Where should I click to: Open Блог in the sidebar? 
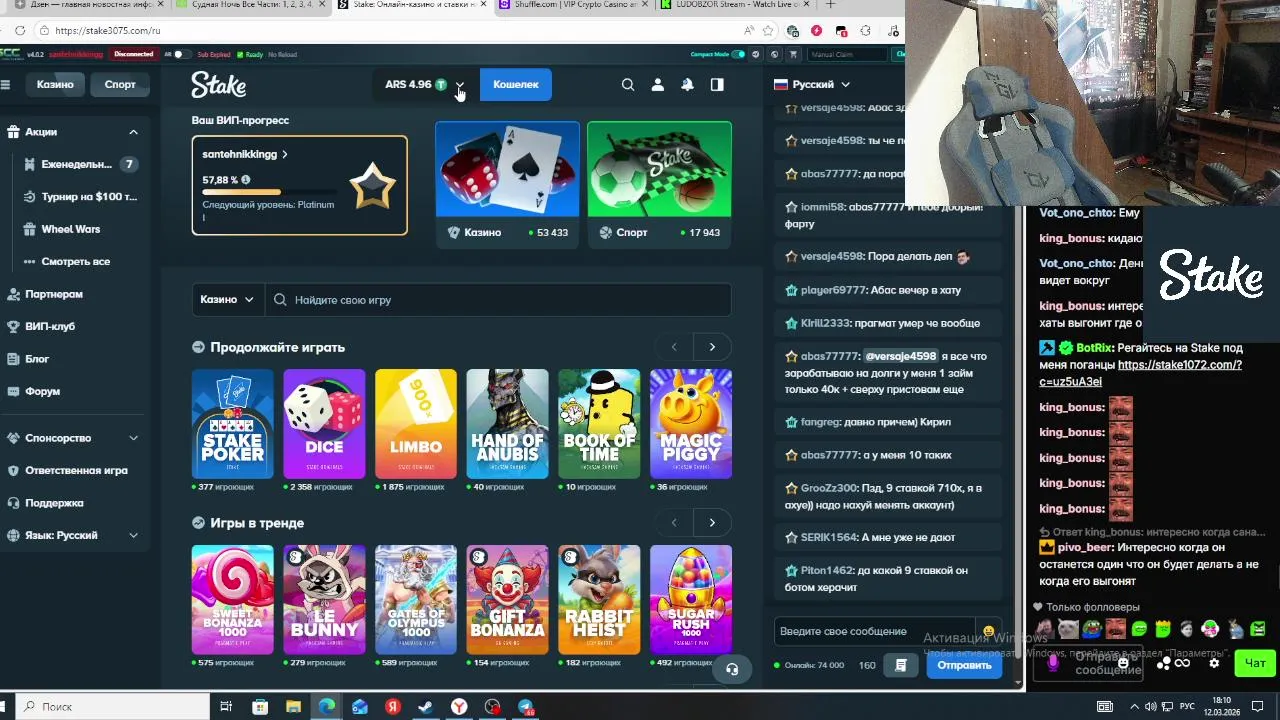[37, 359]
